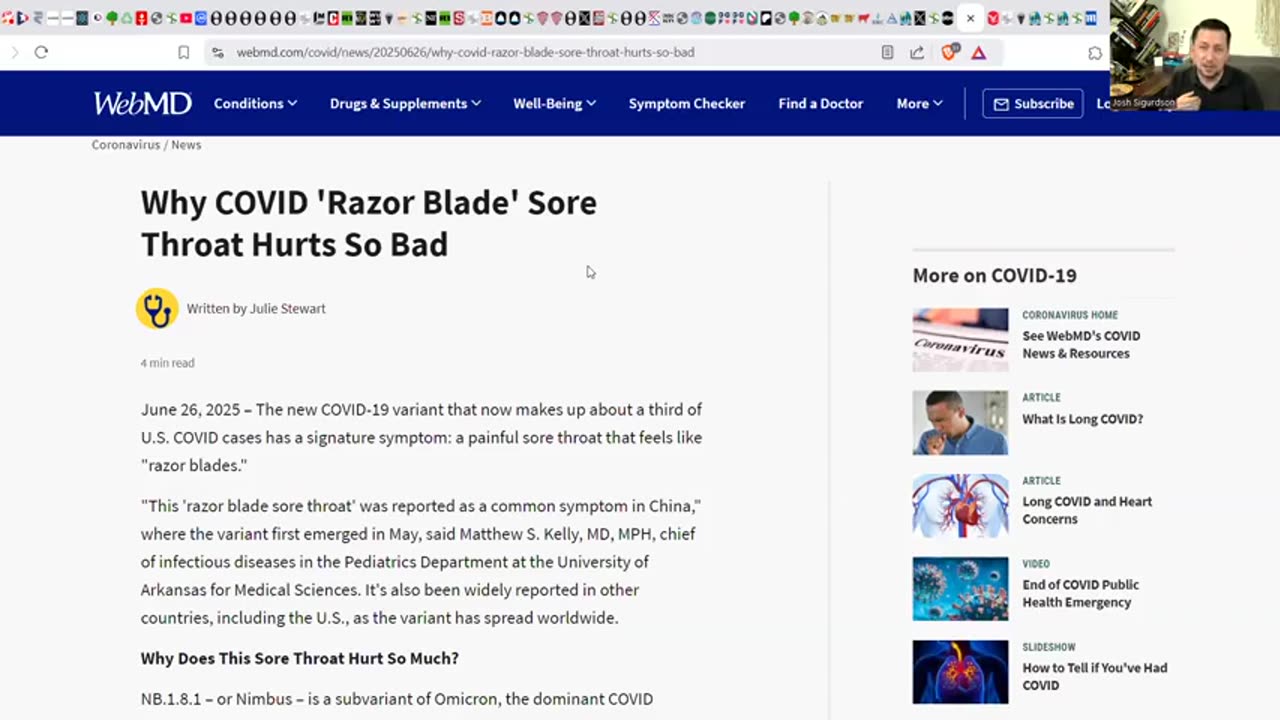The height and width of the screenshot is (720, 1280).
Task: Click the envelope icon in Subscribe button
Action: [x=1001, y=104]
